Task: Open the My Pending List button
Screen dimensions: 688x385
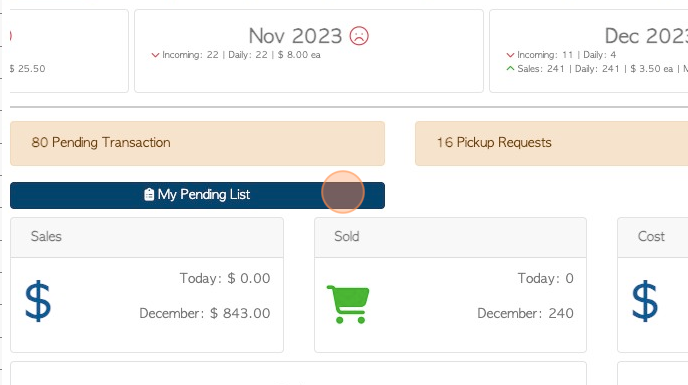Action: click(x=197, y=195)
